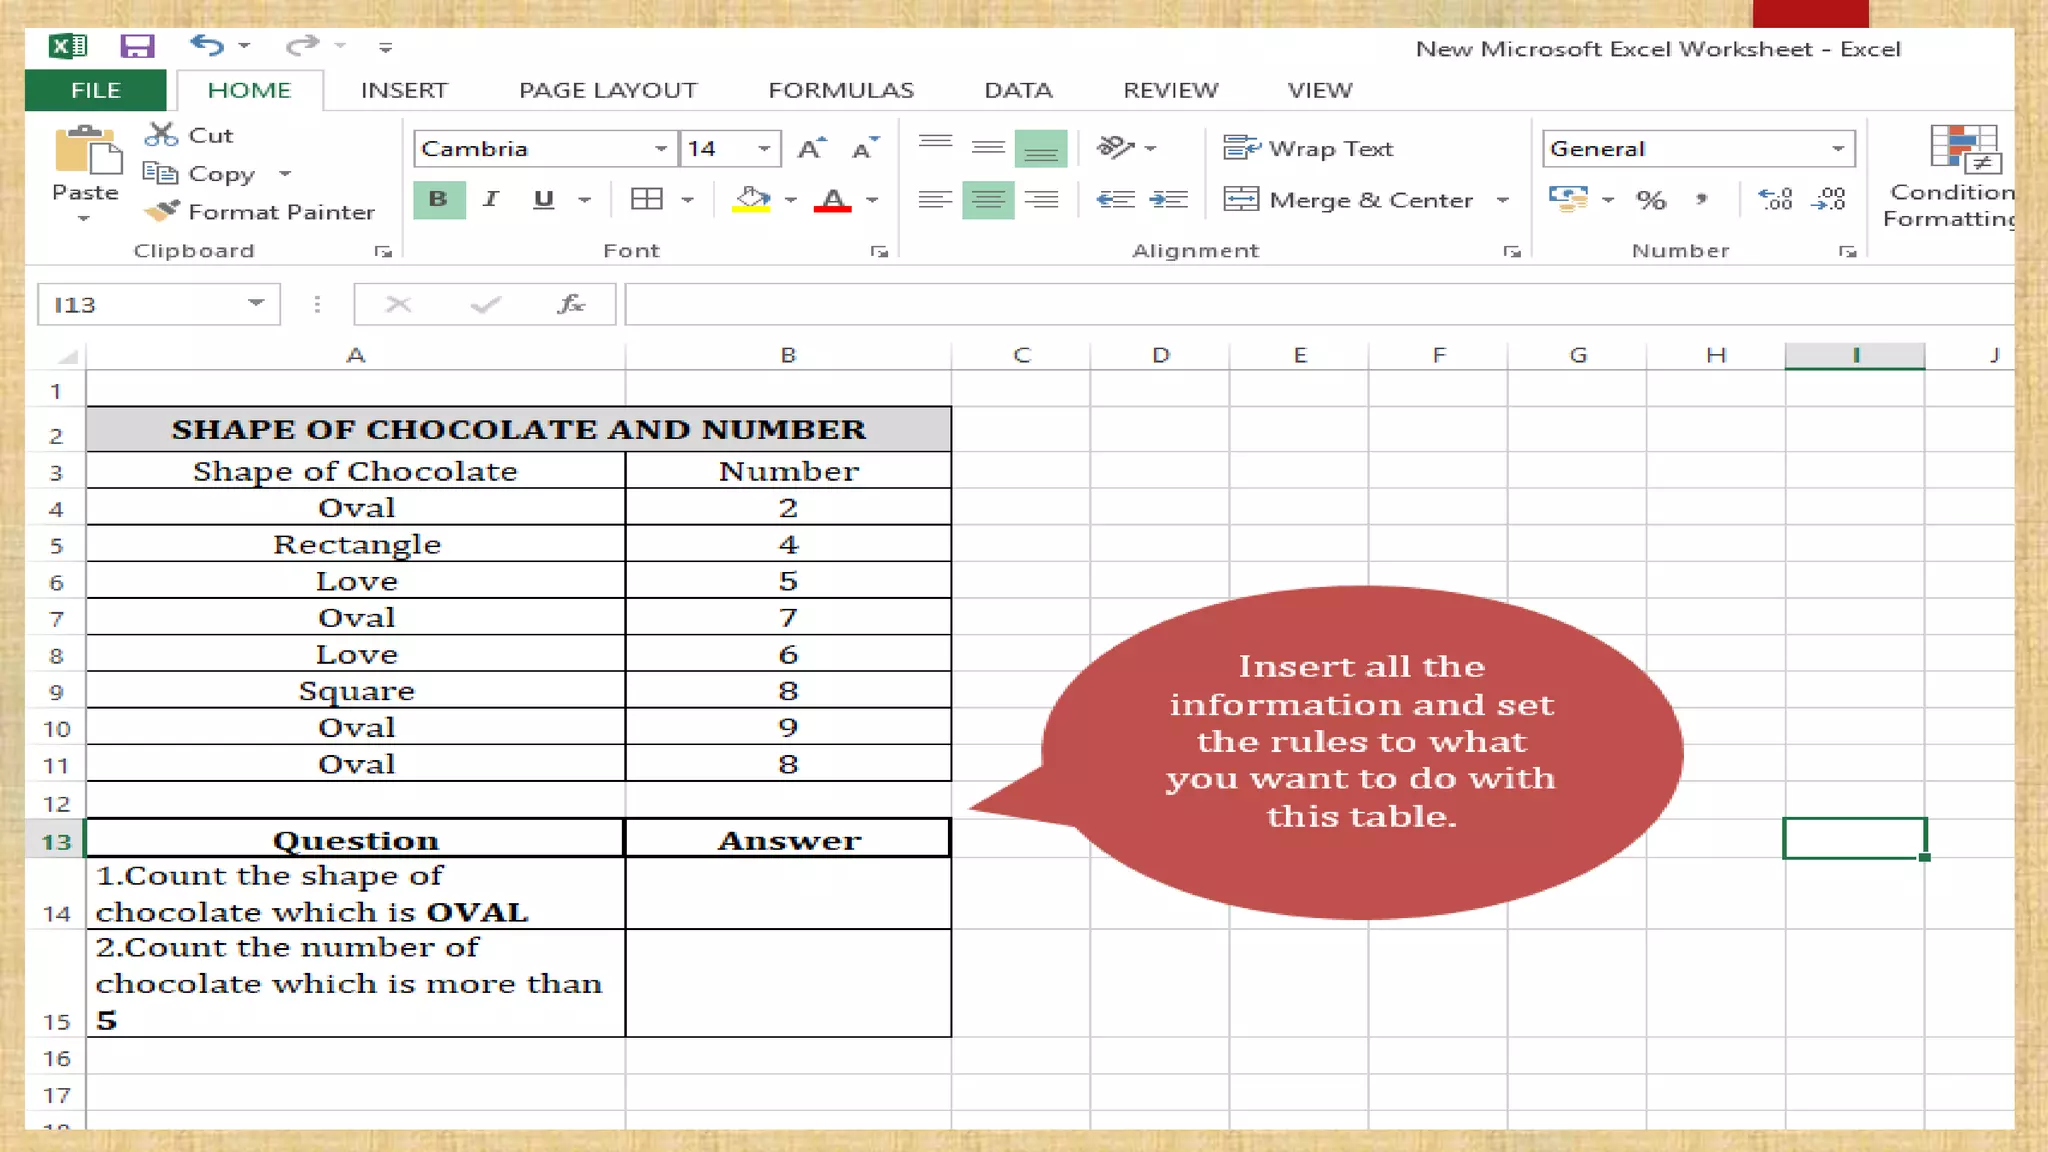Toggle Bottom Align for cell

[1041, 148]
